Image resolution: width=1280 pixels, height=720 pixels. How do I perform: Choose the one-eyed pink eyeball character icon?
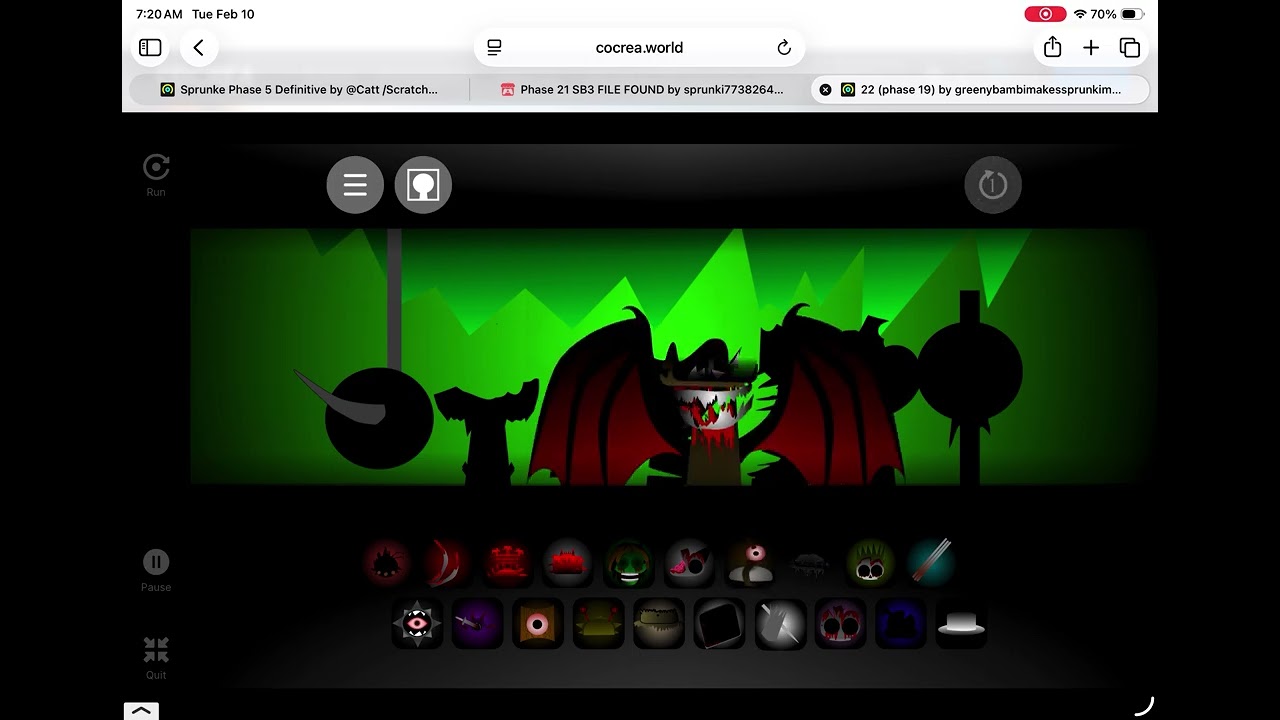tap(750, 564)
